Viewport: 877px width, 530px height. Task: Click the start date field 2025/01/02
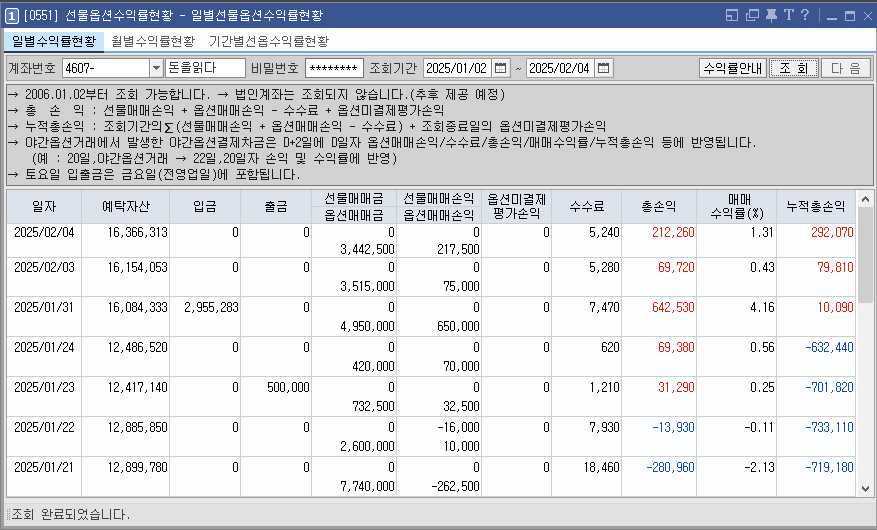click(458, 68)
